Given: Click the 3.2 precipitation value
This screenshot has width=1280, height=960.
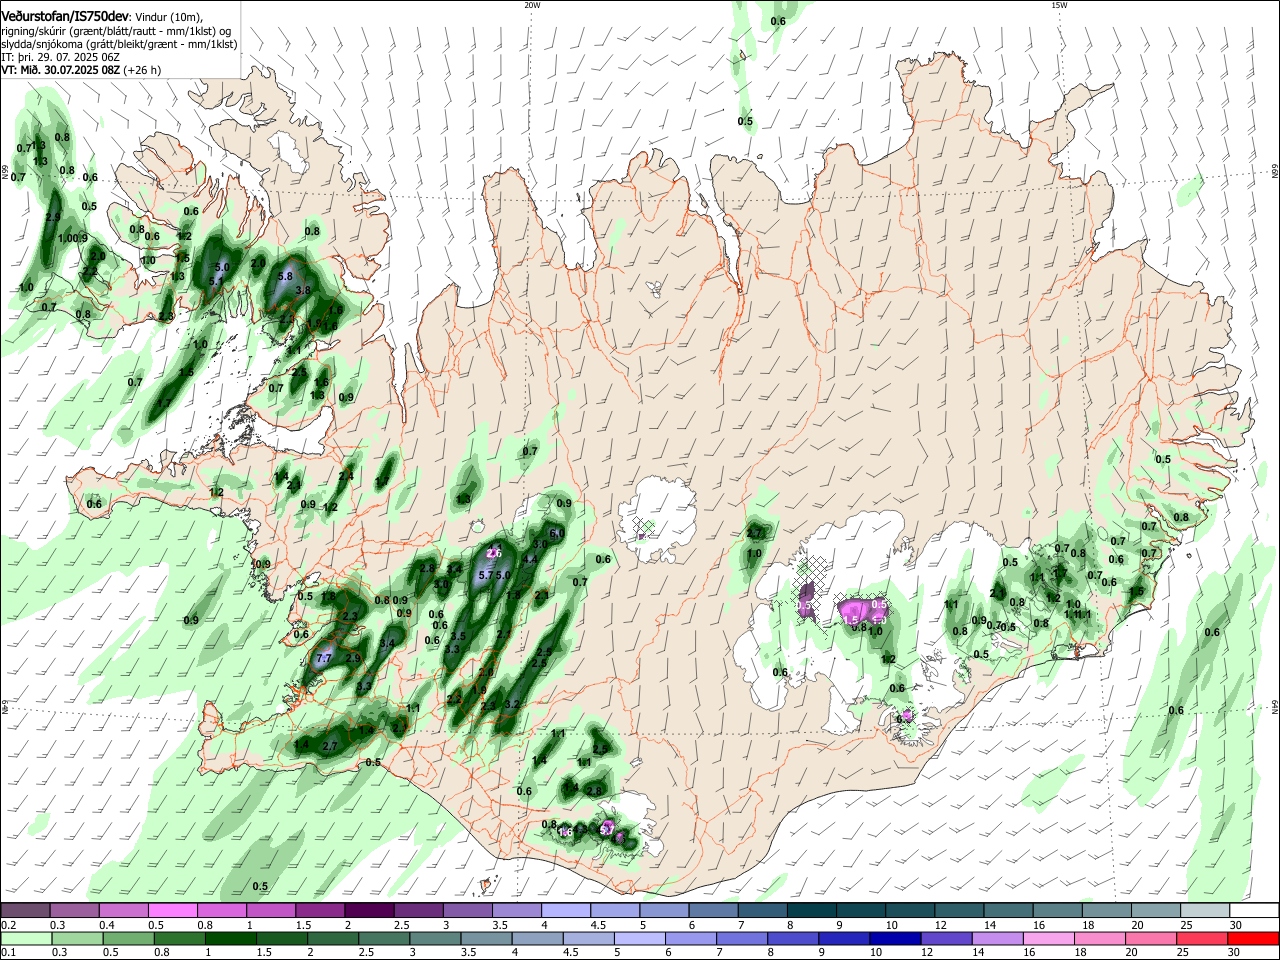Looking at the screenshot, I should pos(512,704).
